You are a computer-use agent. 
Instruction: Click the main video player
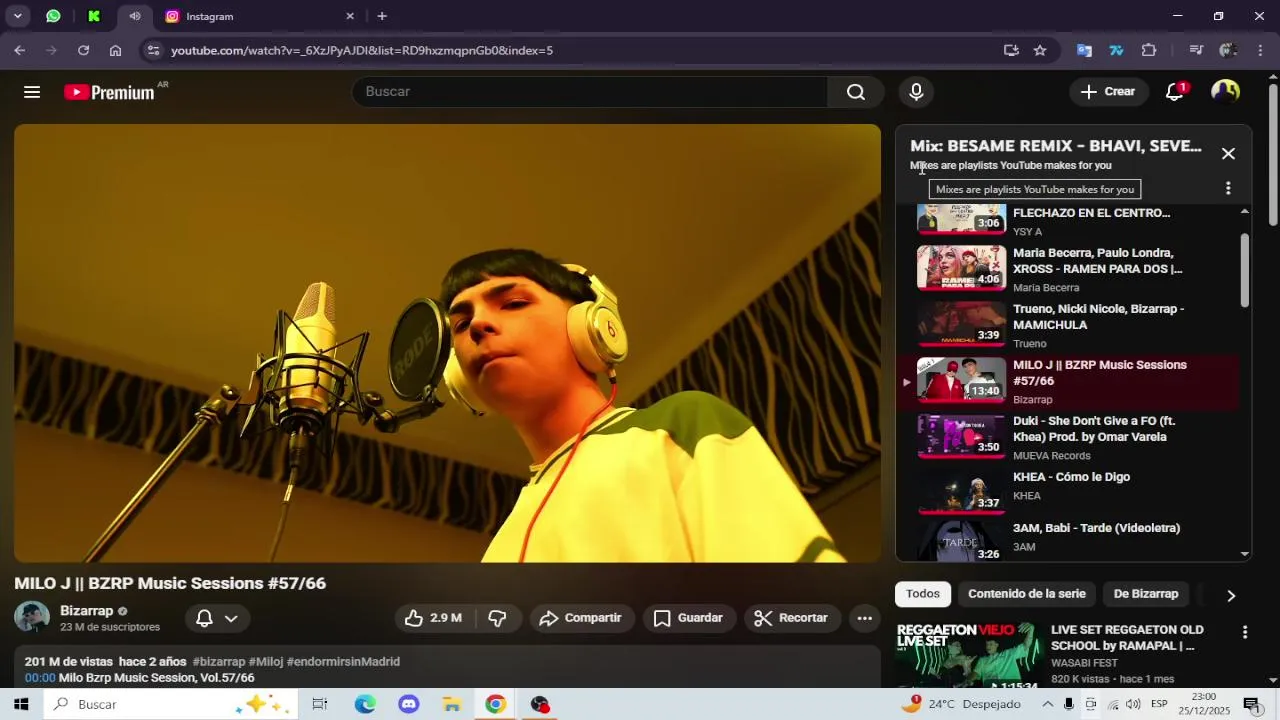point(447,343)
